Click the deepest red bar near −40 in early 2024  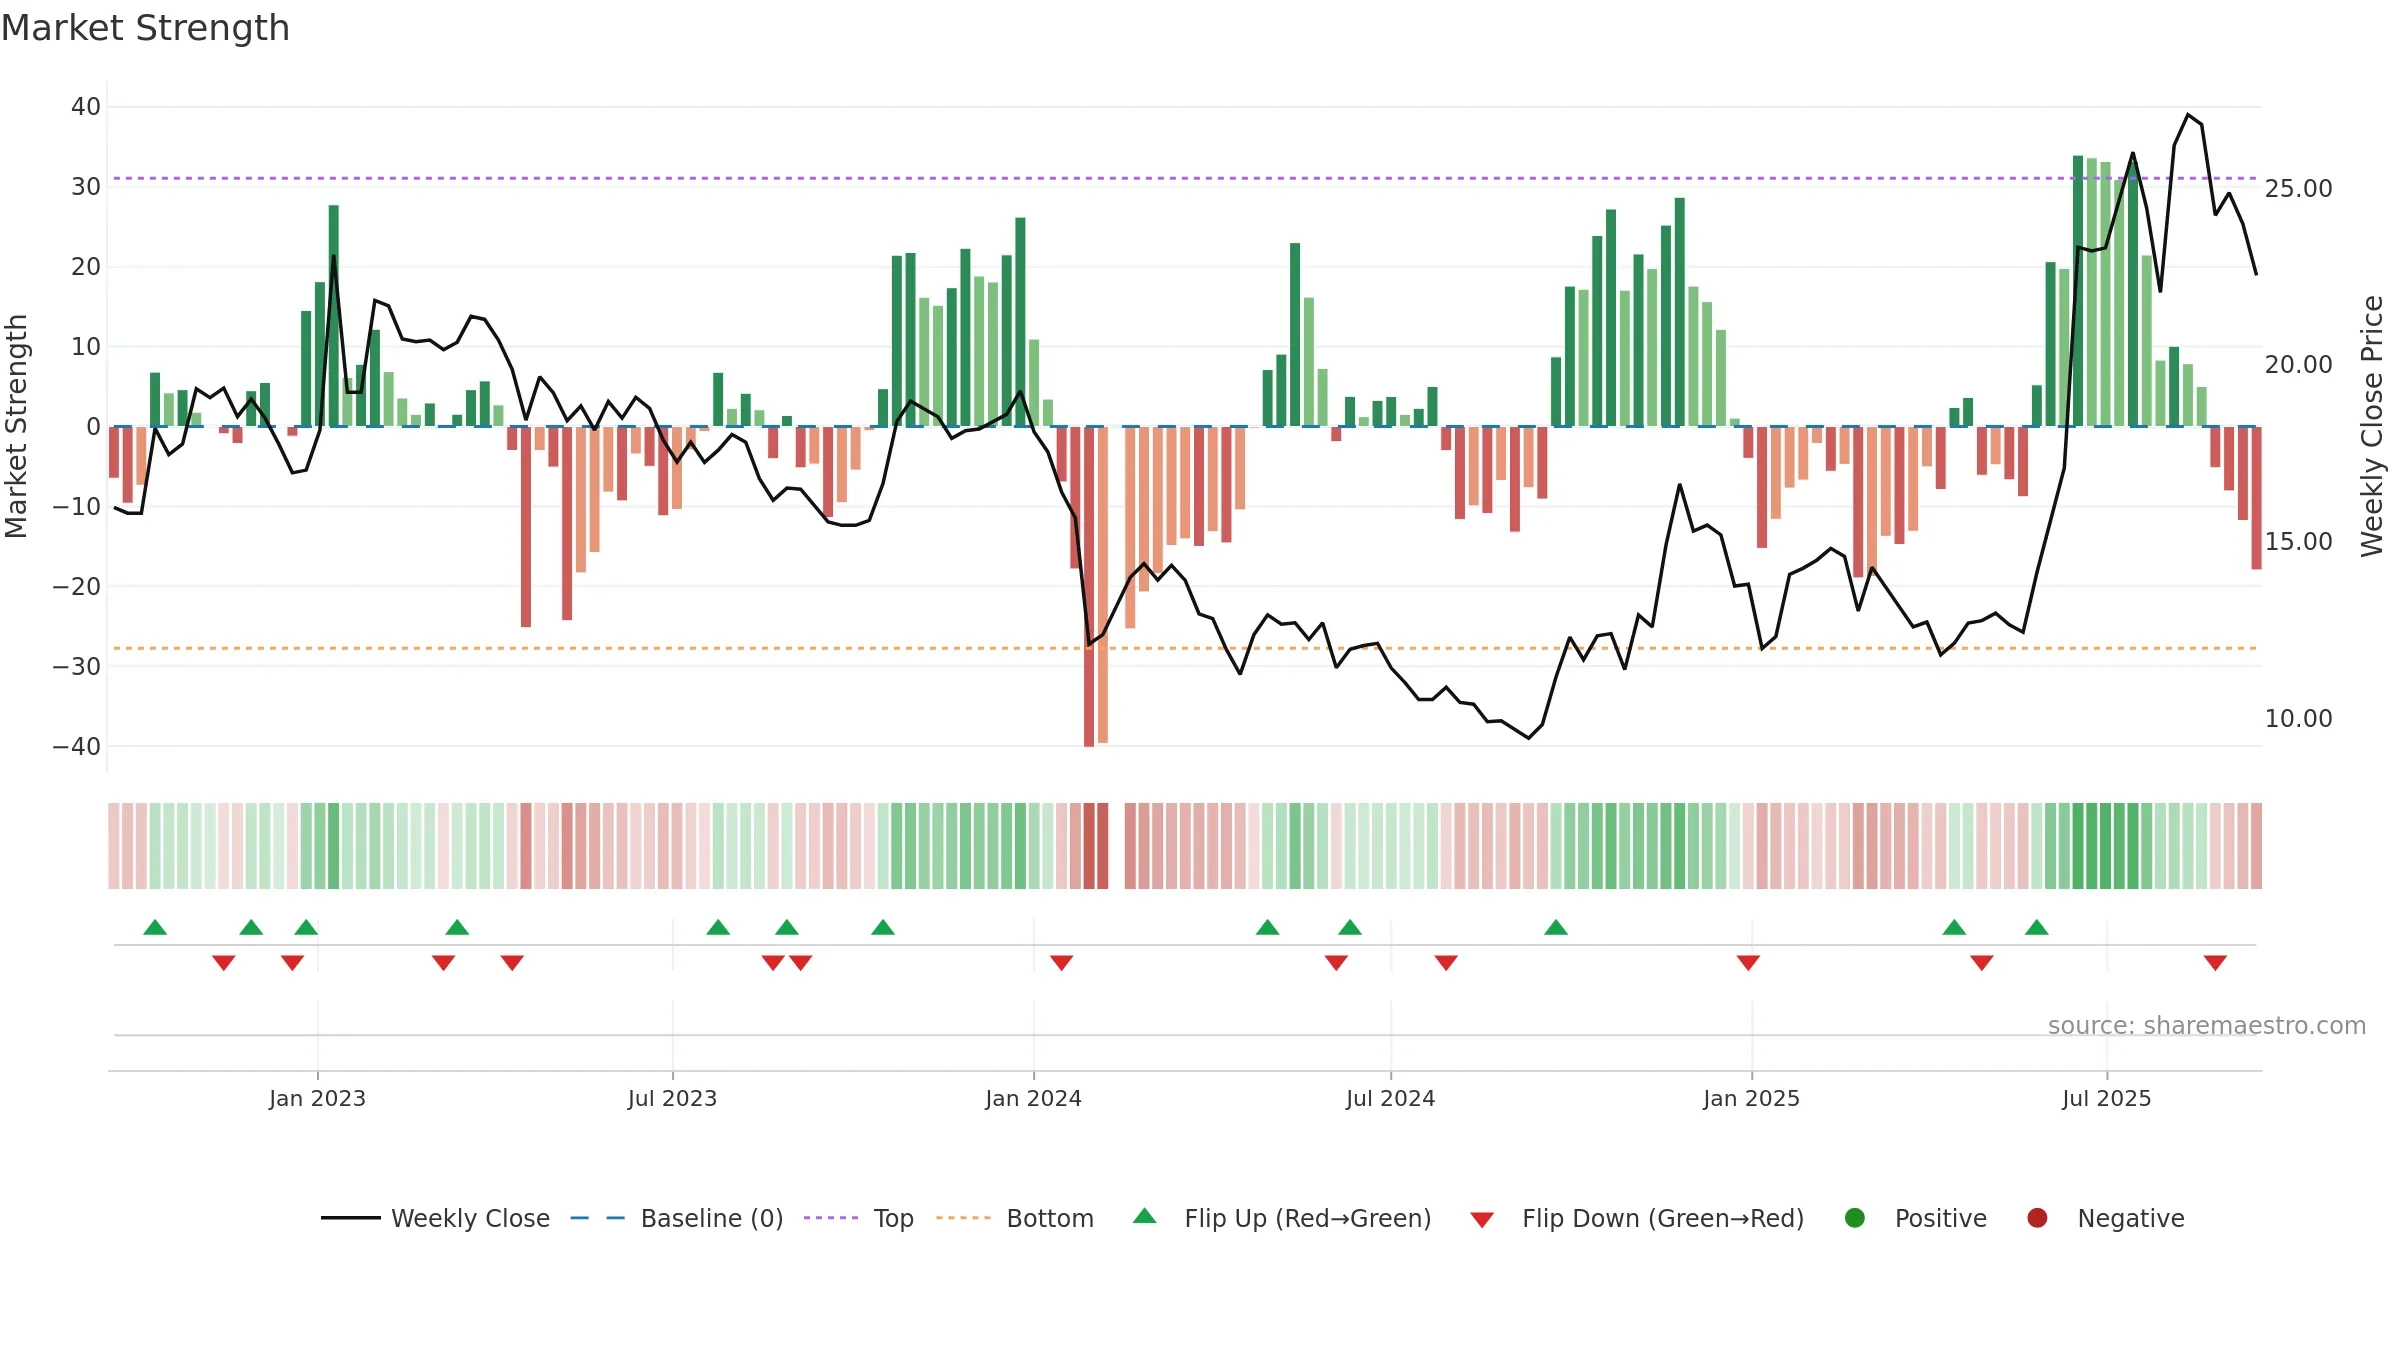coord(1089,586)
